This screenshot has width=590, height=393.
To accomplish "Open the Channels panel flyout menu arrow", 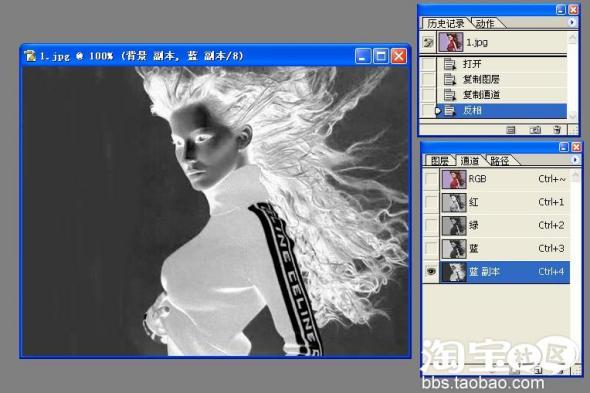I will click(x=575, y=160).
